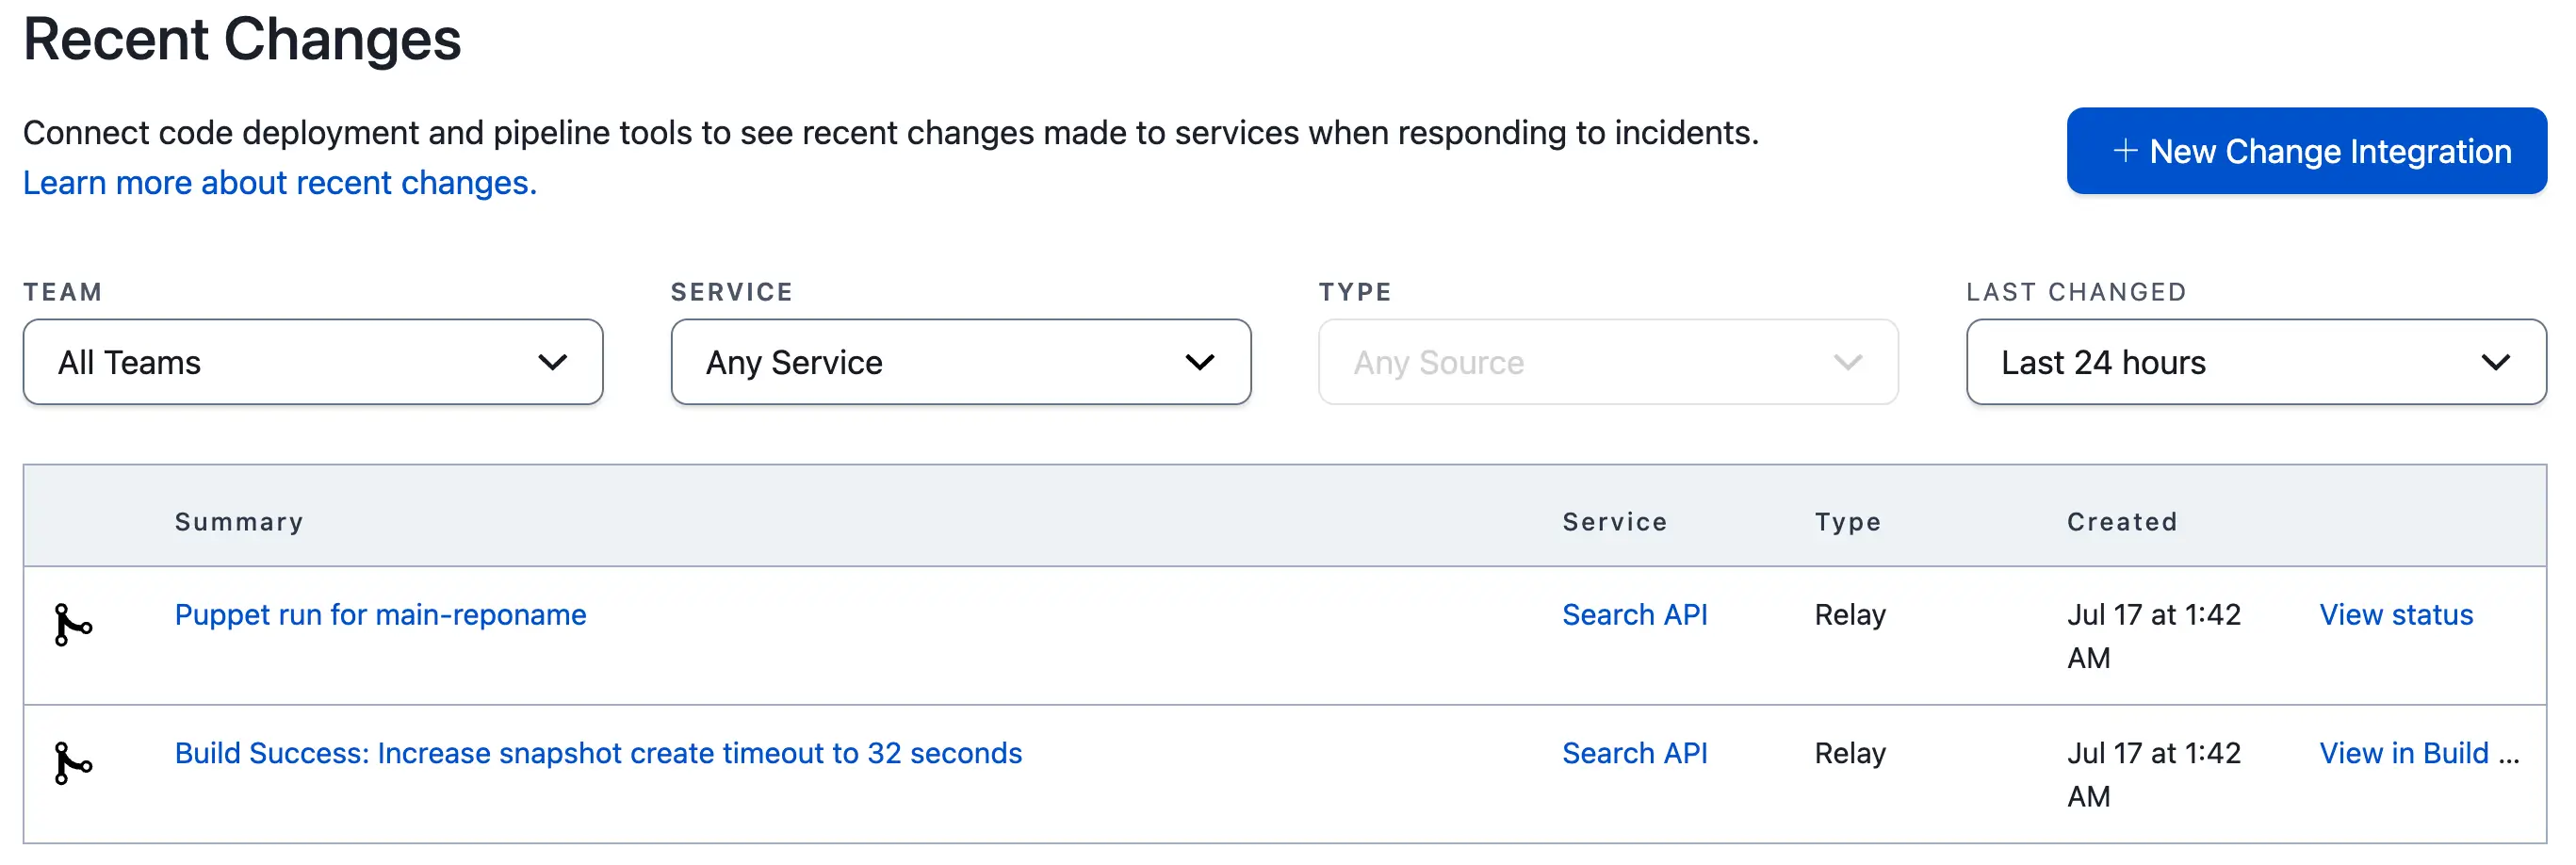The width and height of the screenshot is (2576, 865).
Task: Open Search API service in Build Success row
Action: pyautogui.click(x=1634, y=753)
